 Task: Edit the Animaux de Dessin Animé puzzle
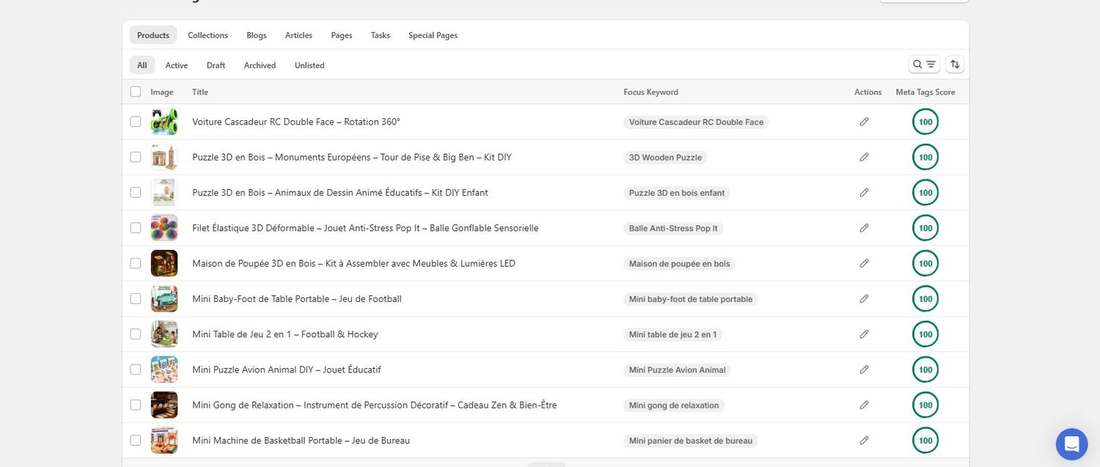(x=864, y=193)
